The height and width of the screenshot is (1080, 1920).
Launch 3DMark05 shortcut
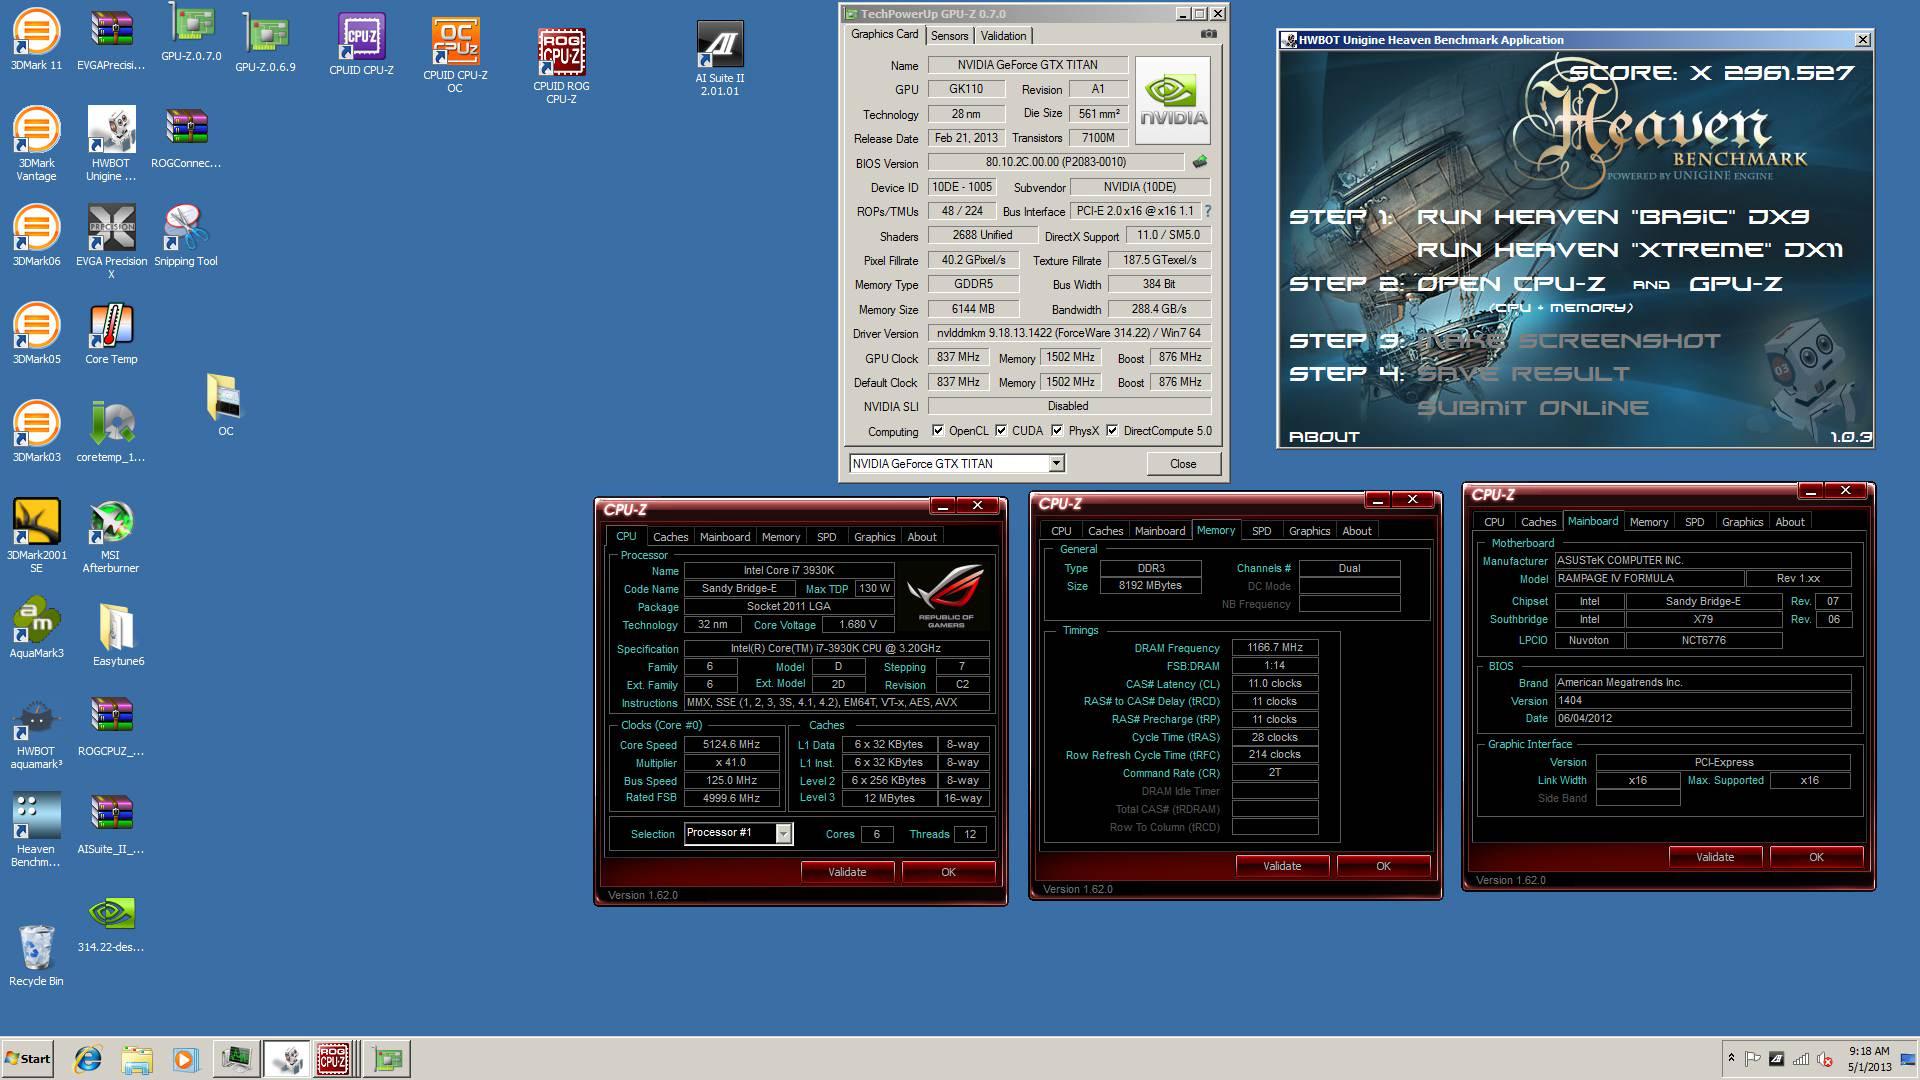[36, 334]
